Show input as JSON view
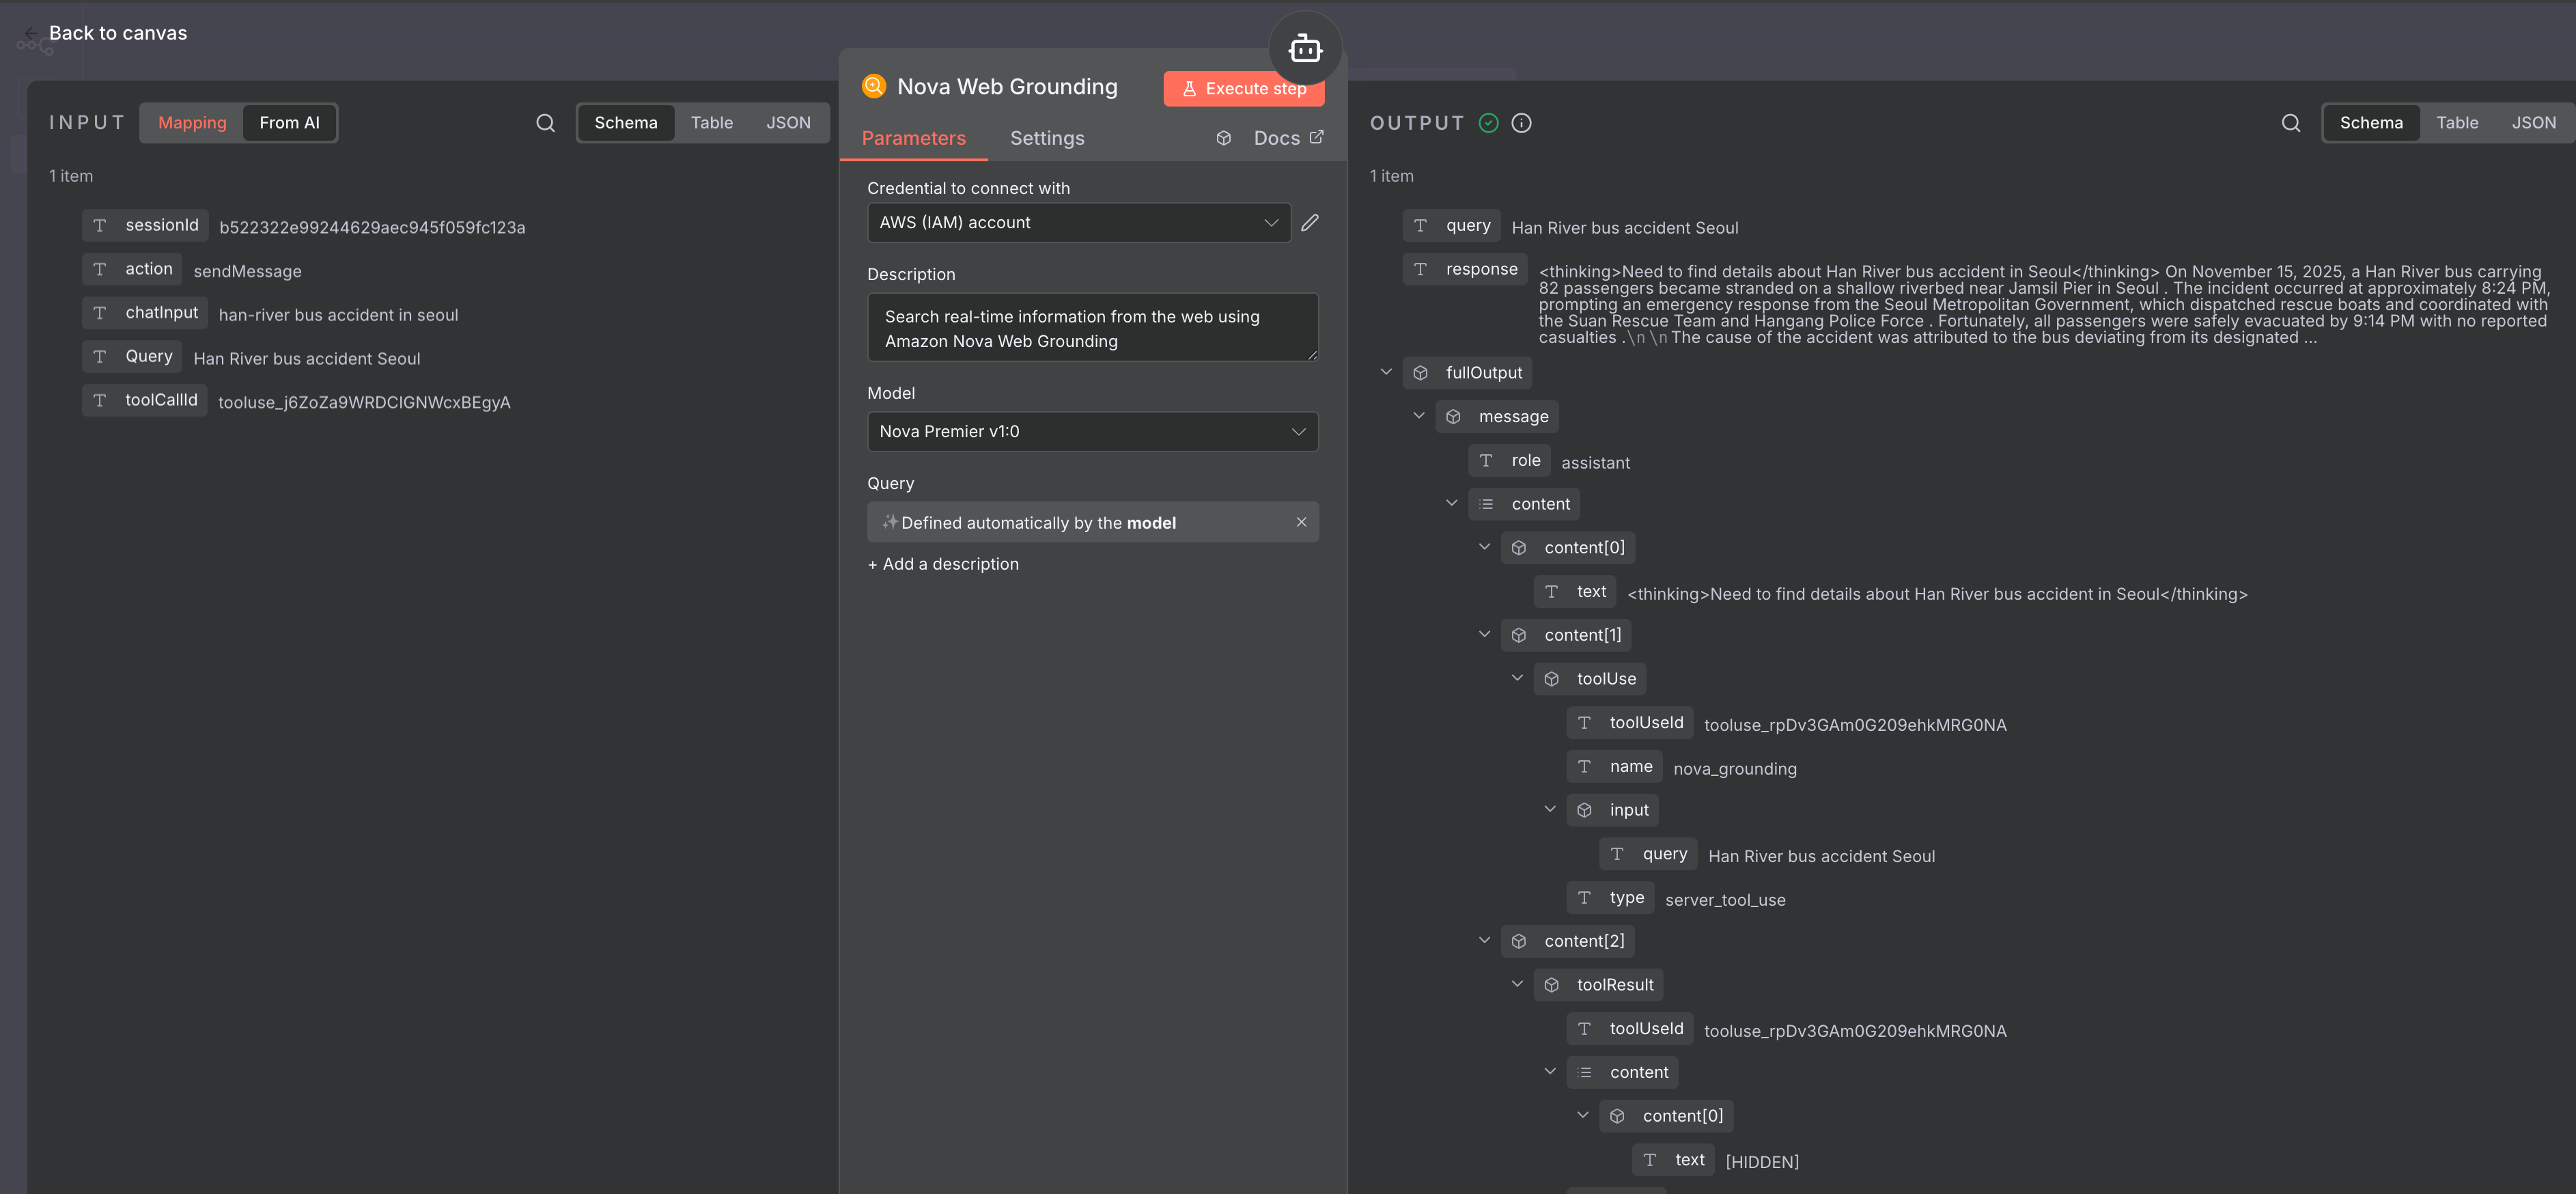This screenshot has height=1194, width=2576. coord(788,123)
